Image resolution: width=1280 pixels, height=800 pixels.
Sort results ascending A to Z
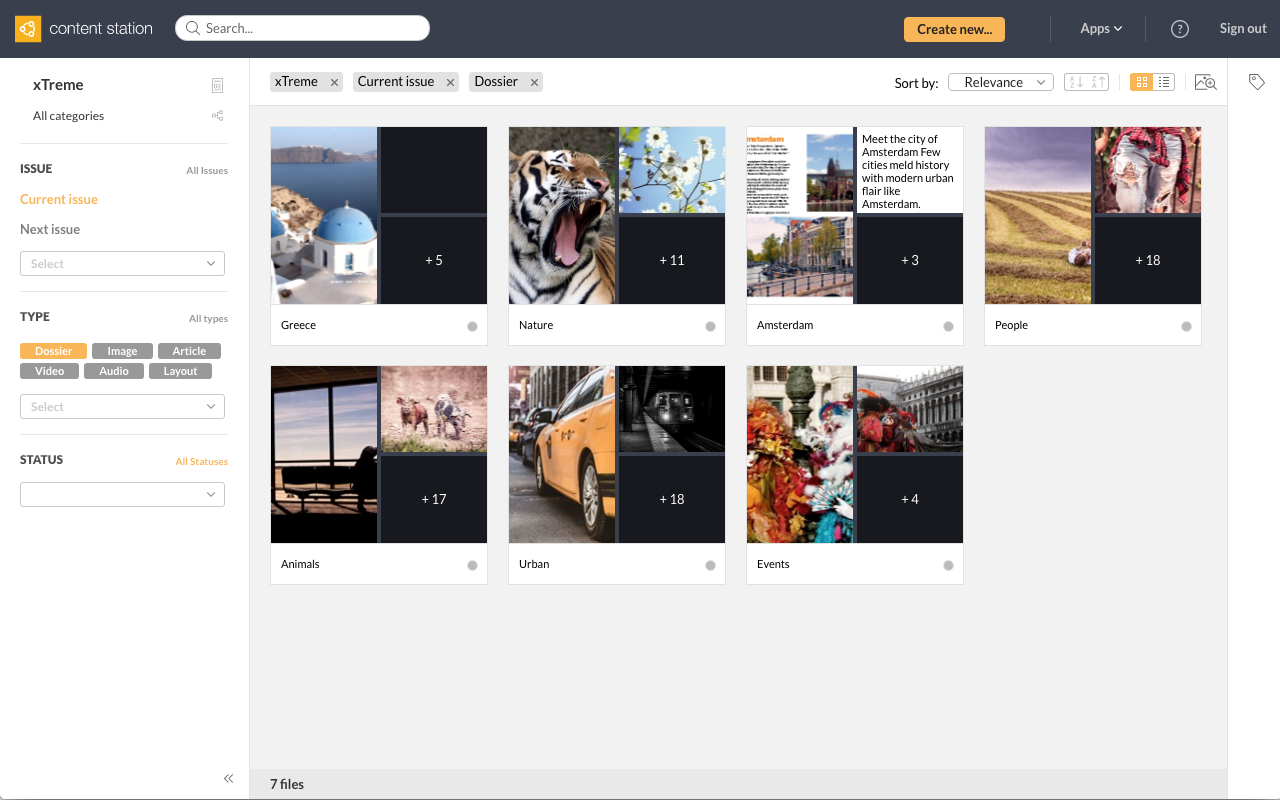coord(1078,81)
